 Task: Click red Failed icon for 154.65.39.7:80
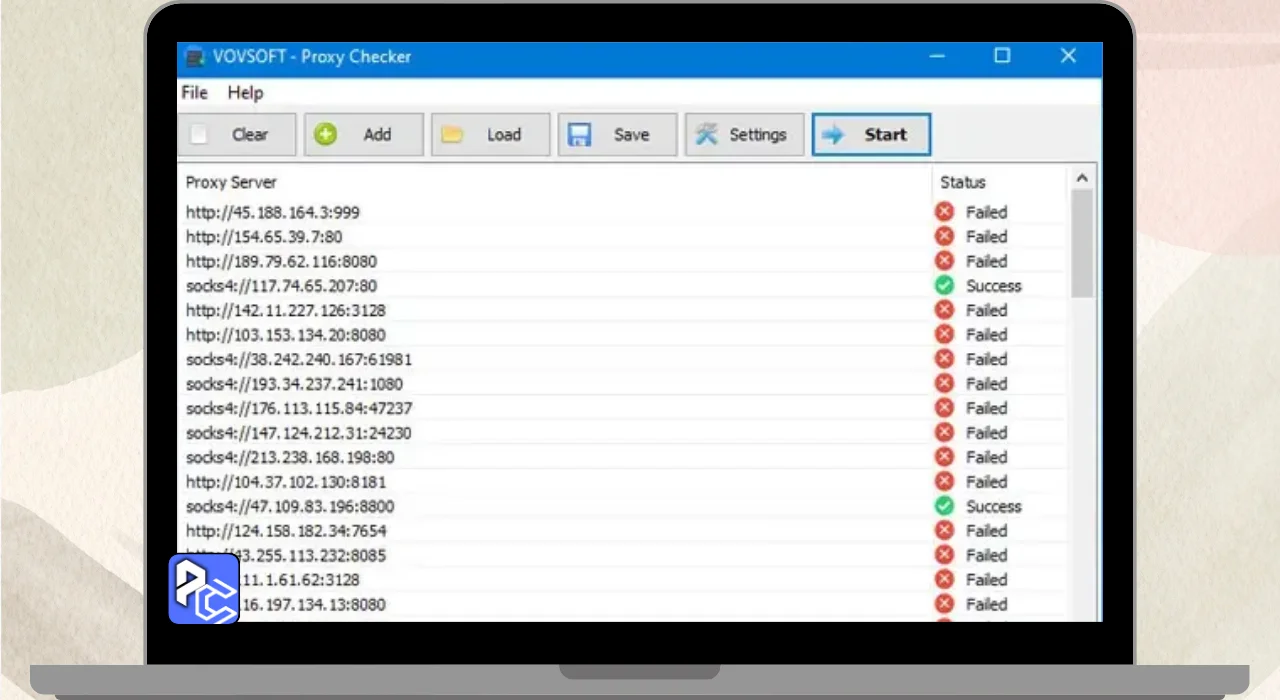click(x=944, y=236)
